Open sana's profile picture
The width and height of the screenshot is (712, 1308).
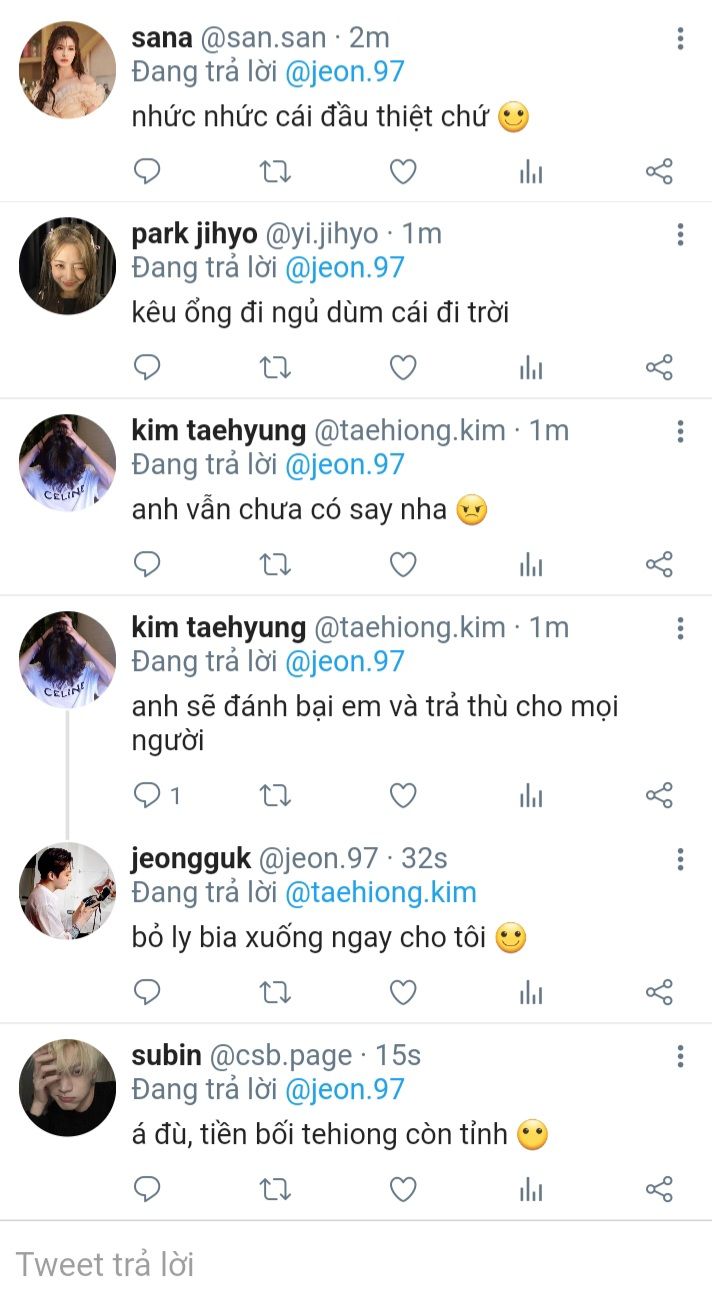68,70
